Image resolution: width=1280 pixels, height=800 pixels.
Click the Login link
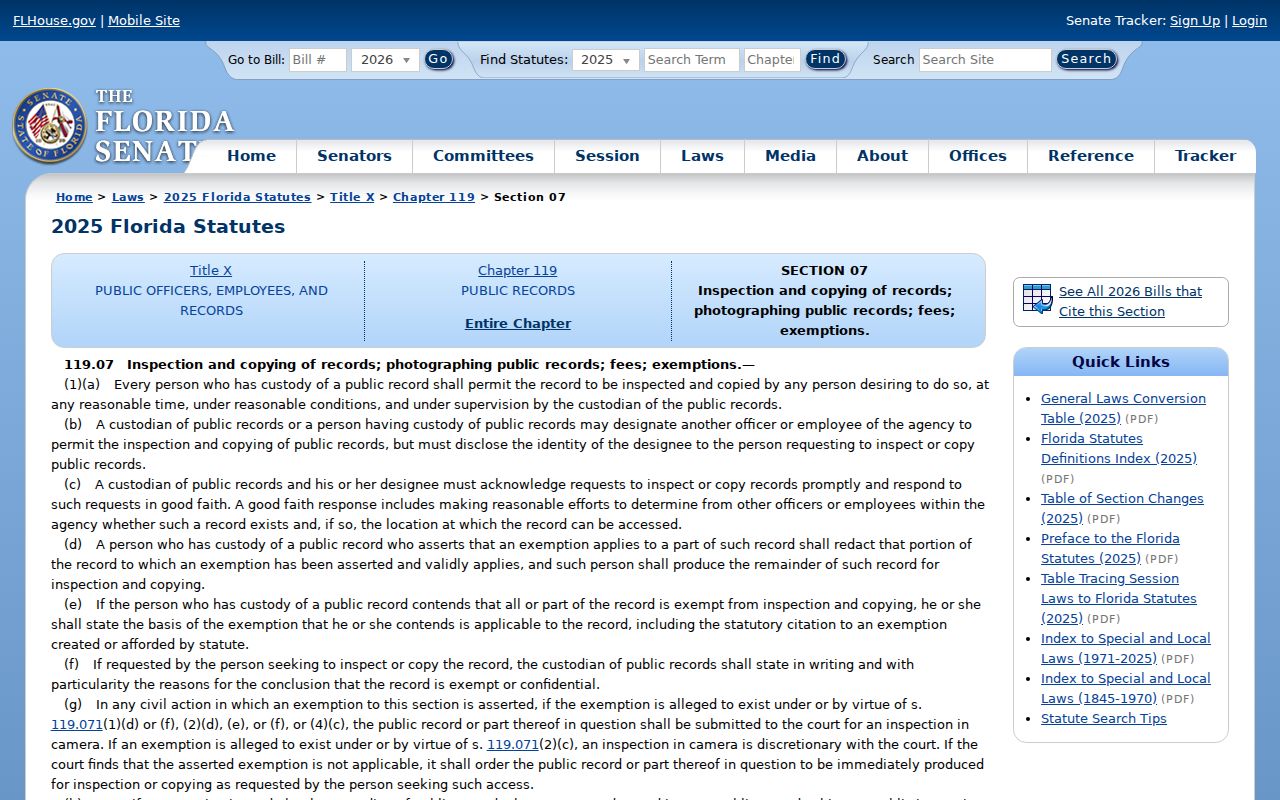point(1249,20)
